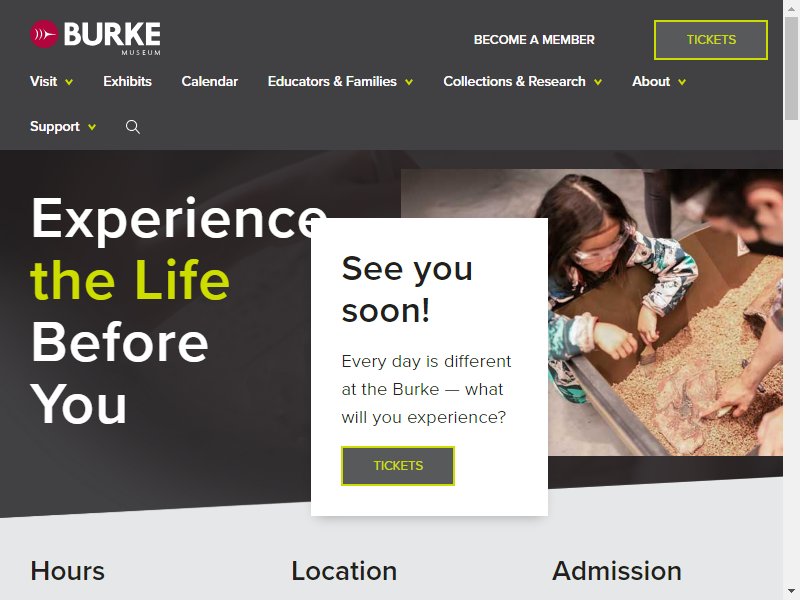Click the scrollbar up arrow
Viewport: 800px width, 600px height.
click(791, 7)
